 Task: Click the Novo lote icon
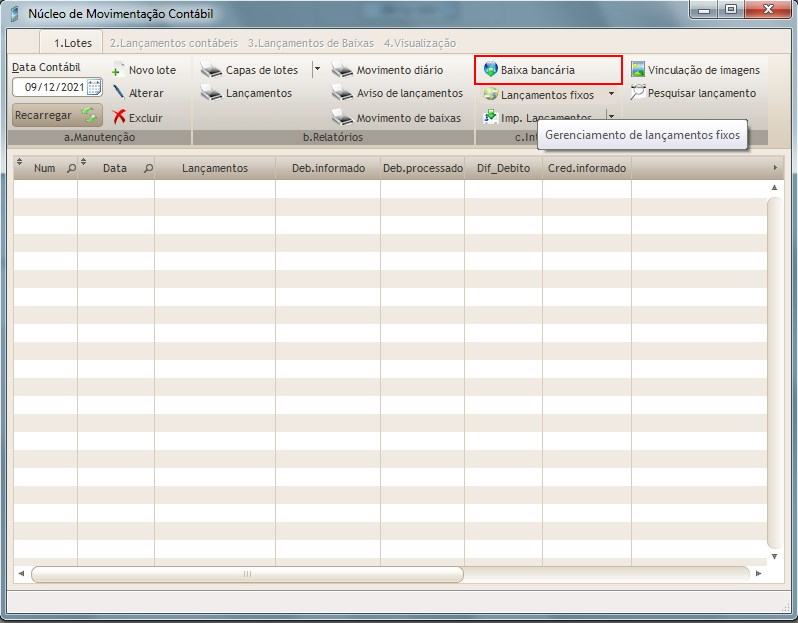click(118, 70)
